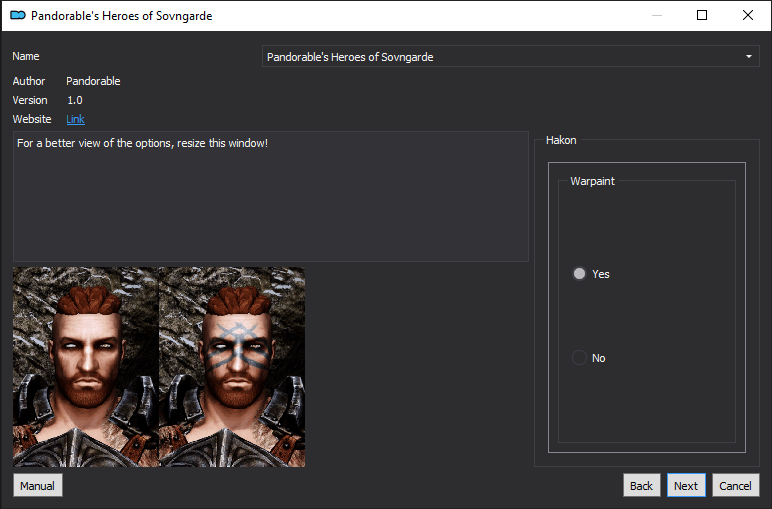
Task: Click the Manual button
Action: (x=37, y=486)
